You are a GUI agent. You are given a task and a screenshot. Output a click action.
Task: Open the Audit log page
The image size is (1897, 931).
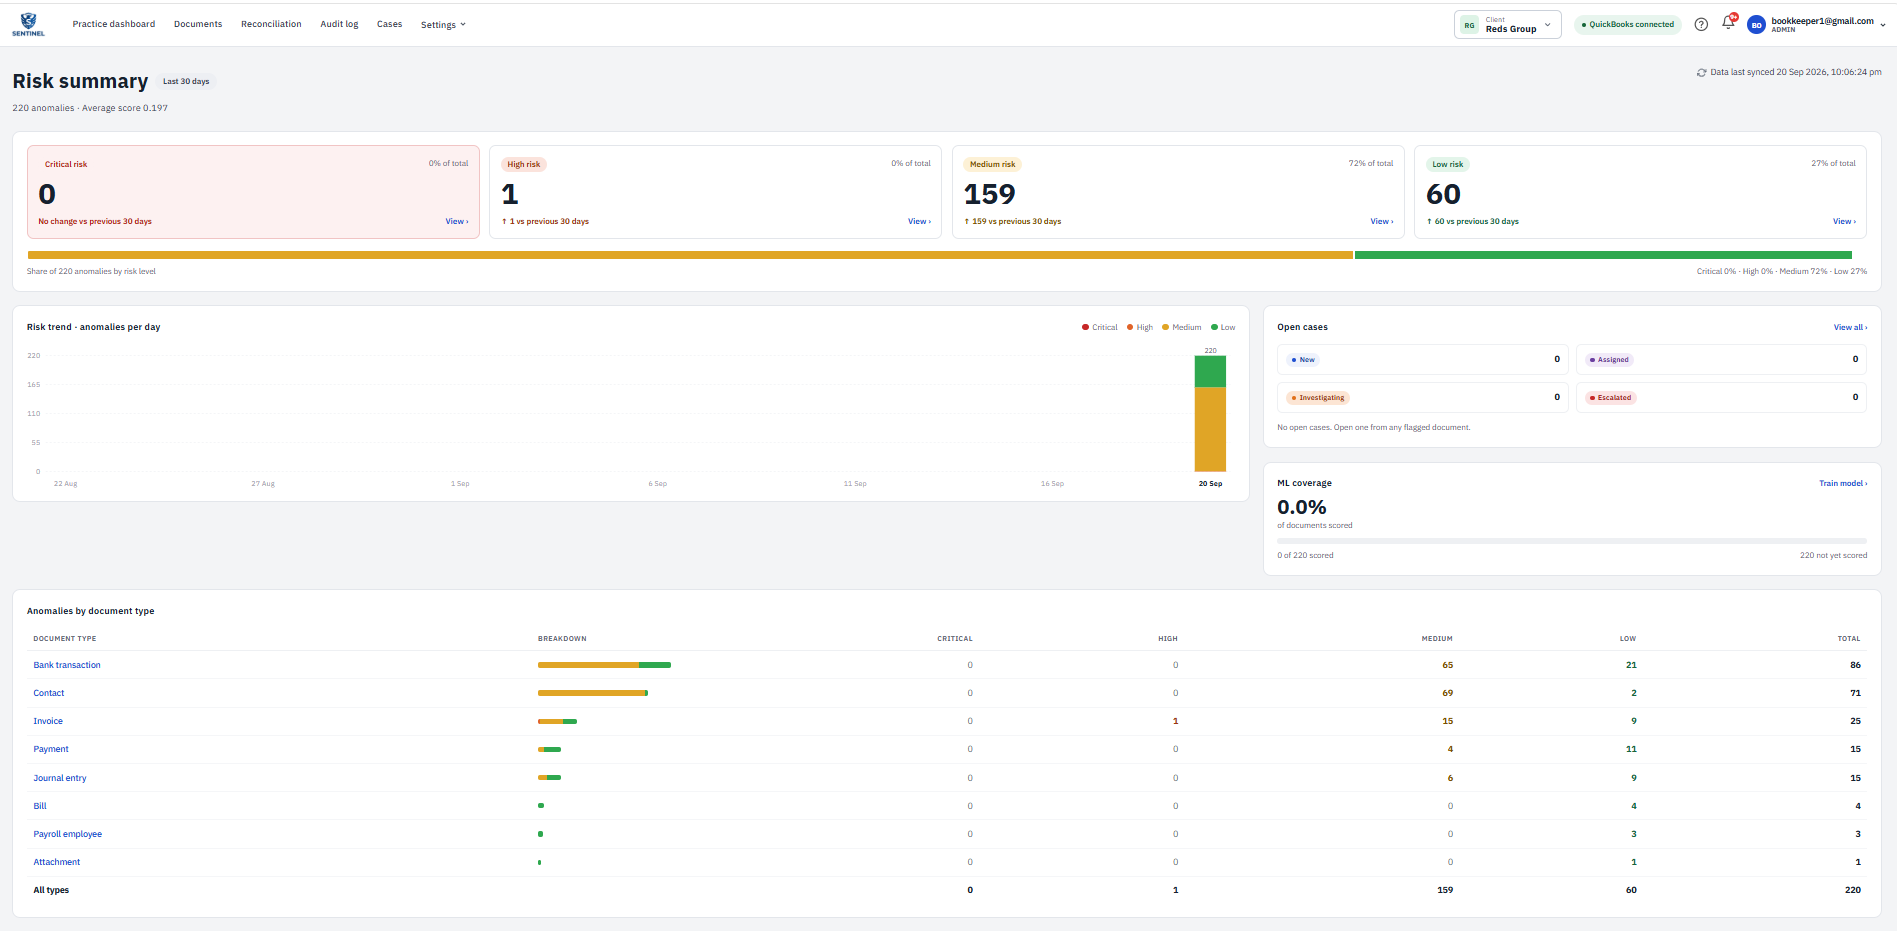coord(339,24)
